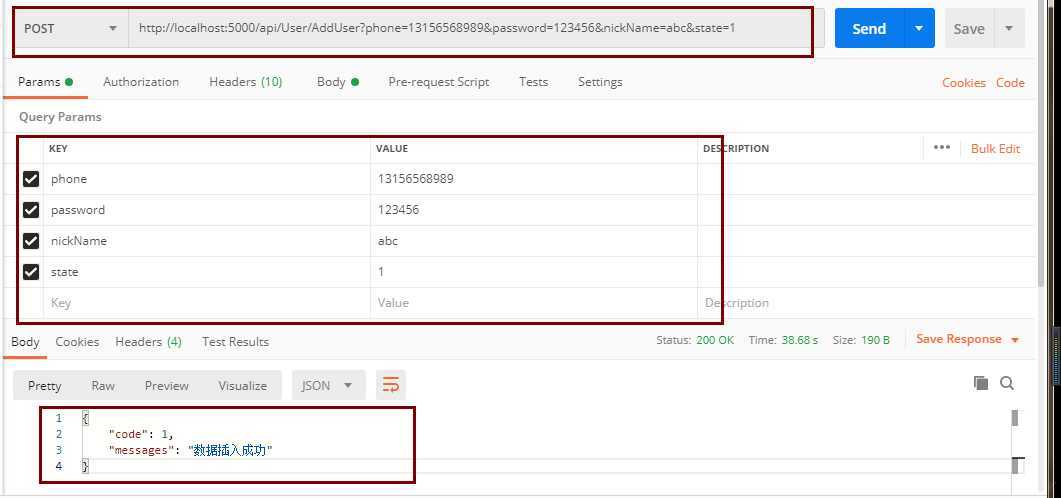Open the POST method dropdown
This screenshot has height=498, width=1061.
[70, 28]
